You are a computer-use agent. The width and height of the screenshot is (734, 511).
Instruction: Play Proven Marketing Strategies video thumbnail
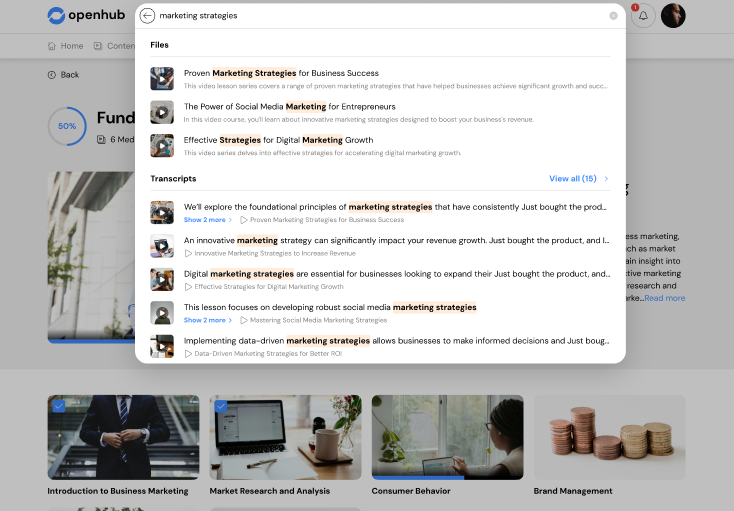[162, 79]
